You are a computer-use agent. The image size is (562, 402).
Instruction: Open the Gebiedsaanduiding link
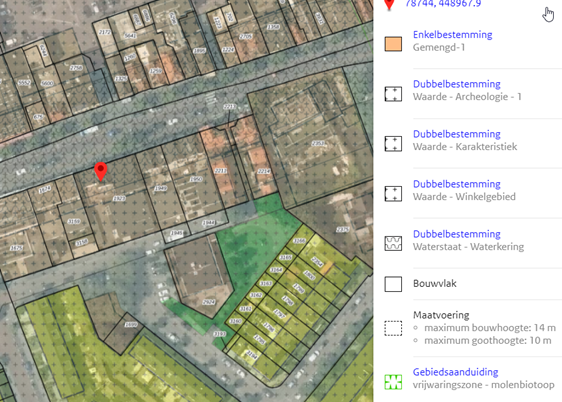pos(455,372)
